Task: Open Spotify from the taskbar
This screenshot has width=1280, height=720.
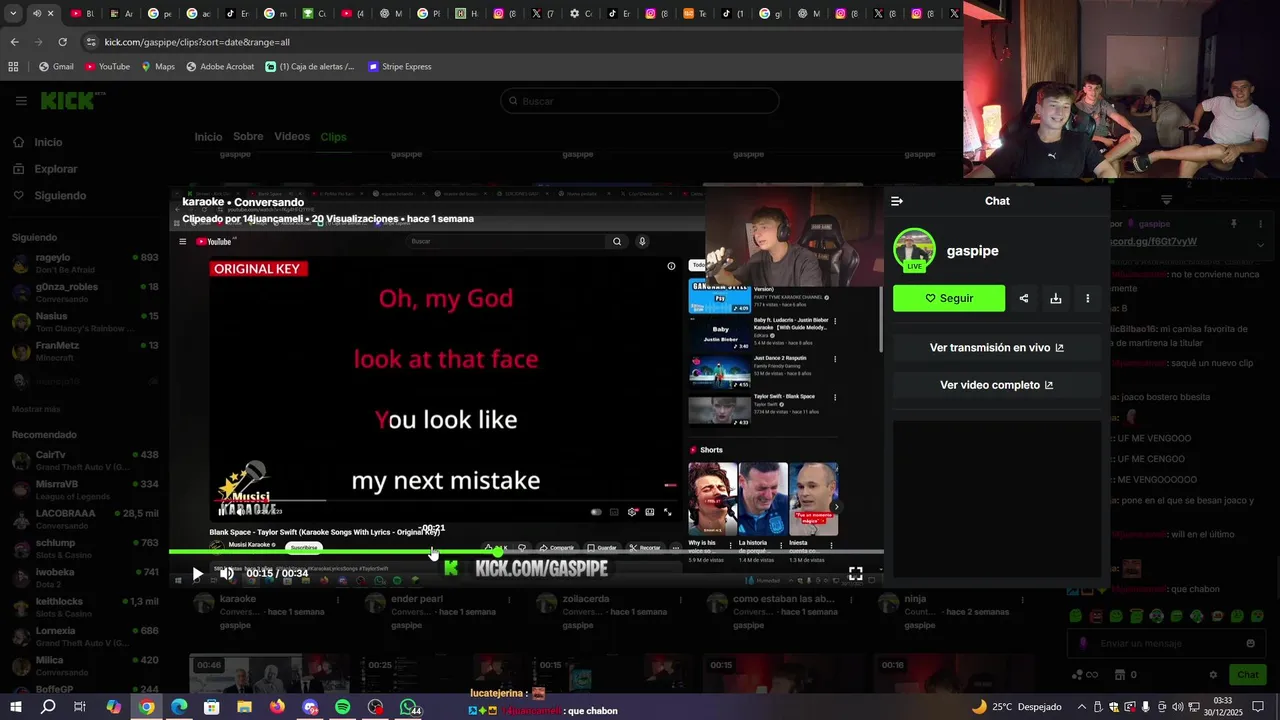Action: pyautogui.click(x=342, y=707)
